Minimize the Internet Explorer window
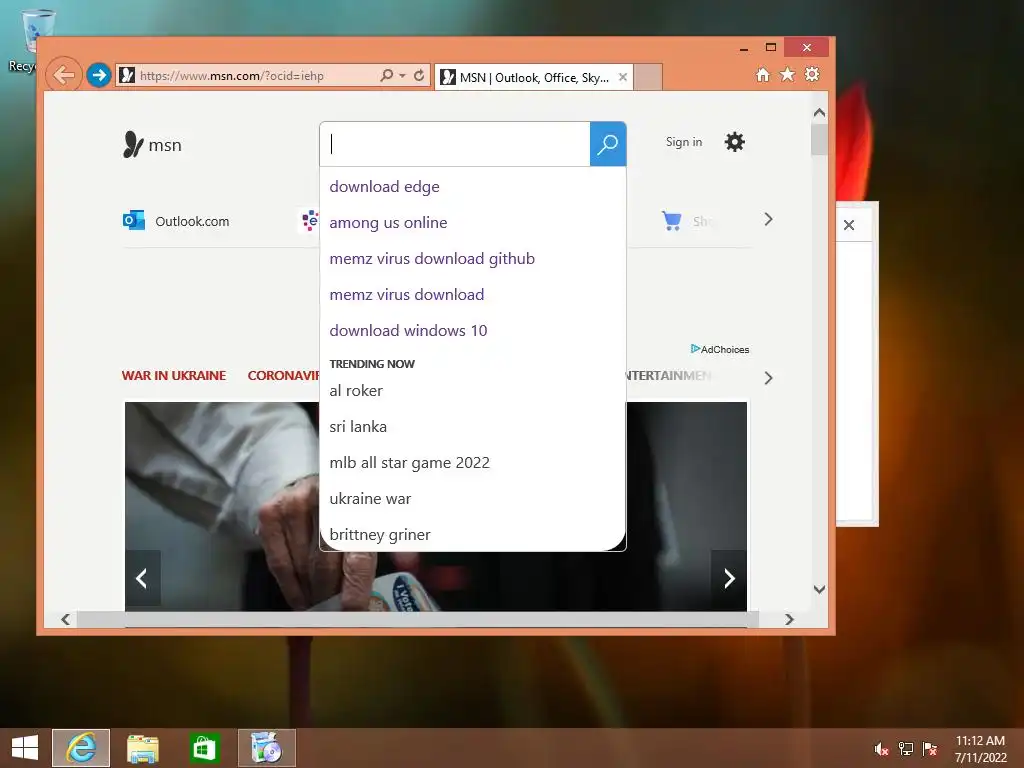The image size is (1024, 768). click(x=744, y=48)
